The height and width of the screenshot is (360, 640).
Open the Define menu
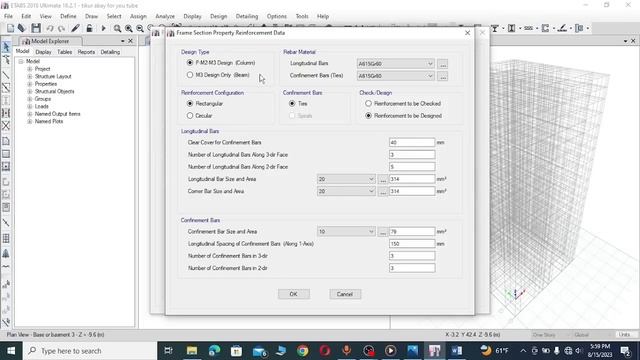point(68,16)
